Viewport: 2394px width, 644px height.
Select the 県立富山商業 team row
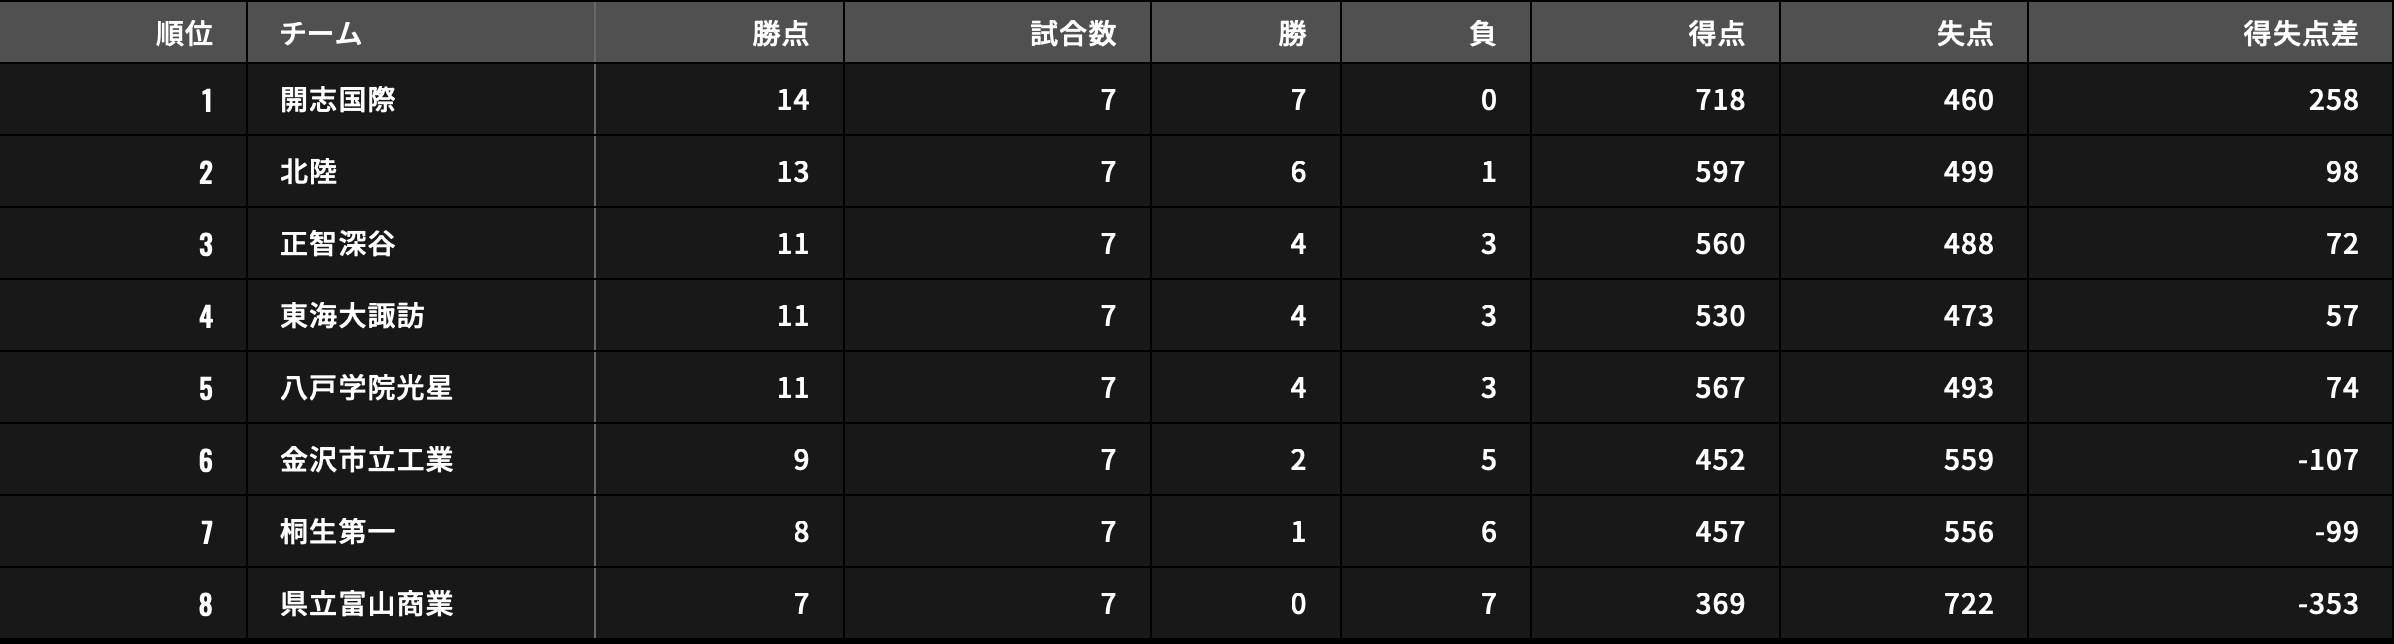pos(366,604)
